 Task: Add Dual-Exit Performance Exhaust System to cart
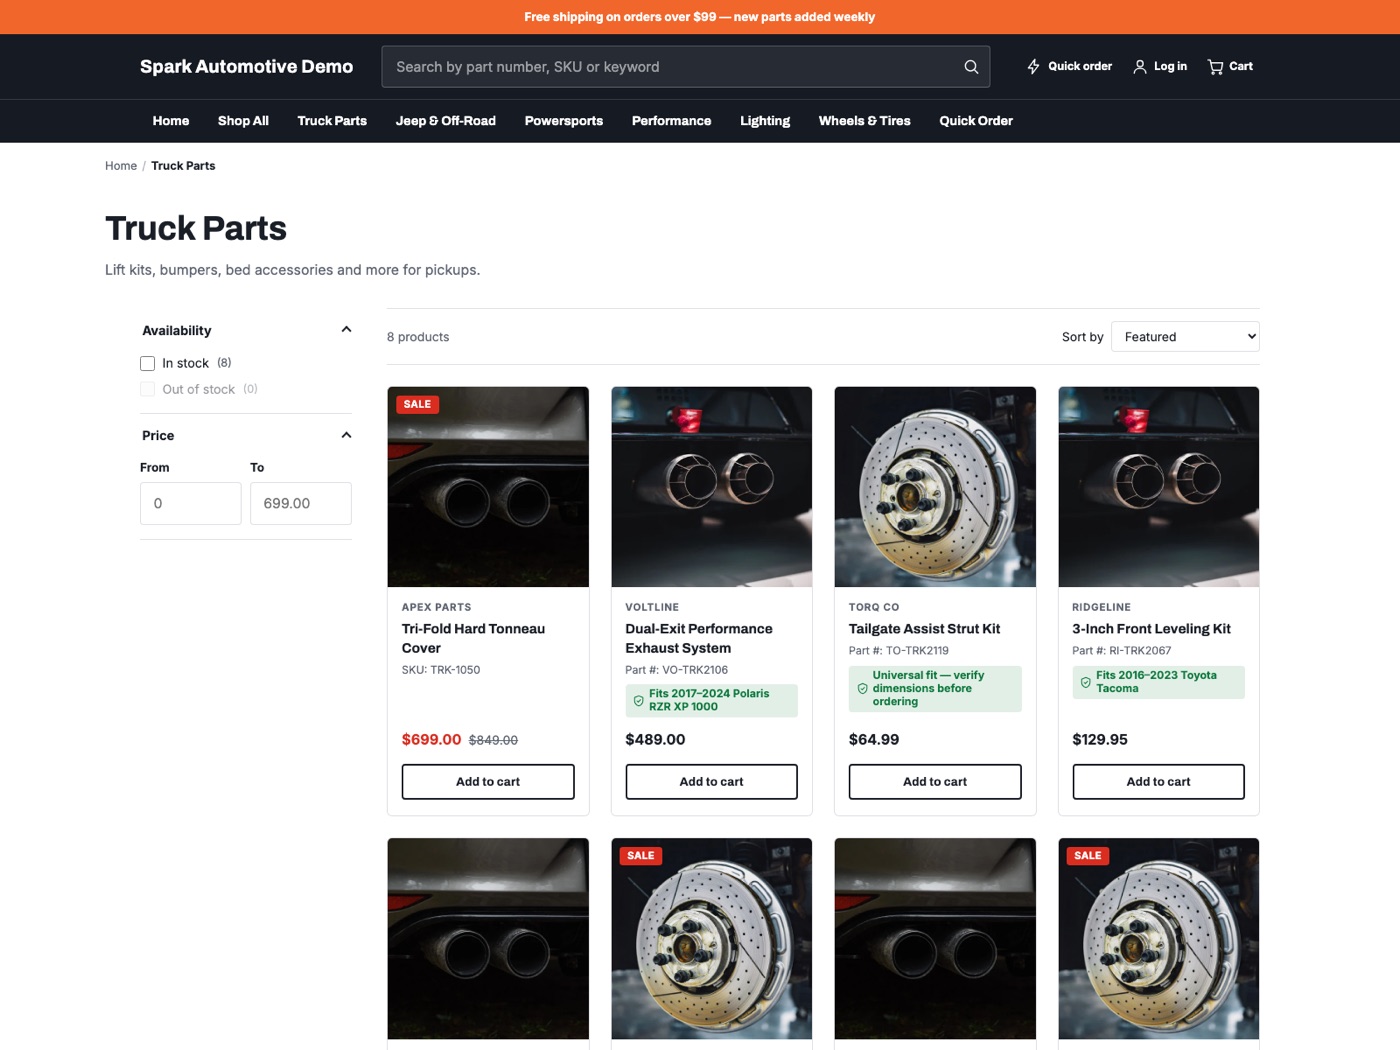(x=712, y=782)
